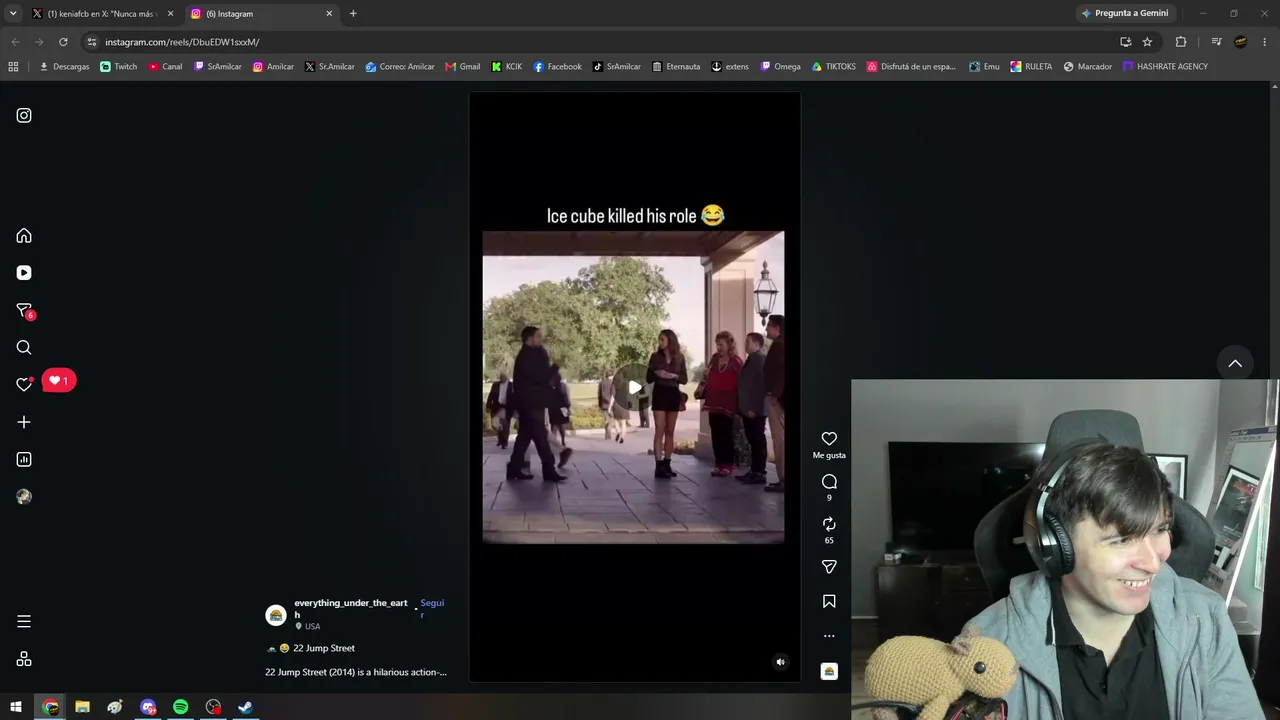Screen dimensions: 1280x720
Task: Open the reel's three-dot options menu
Action: coord(829,636)
